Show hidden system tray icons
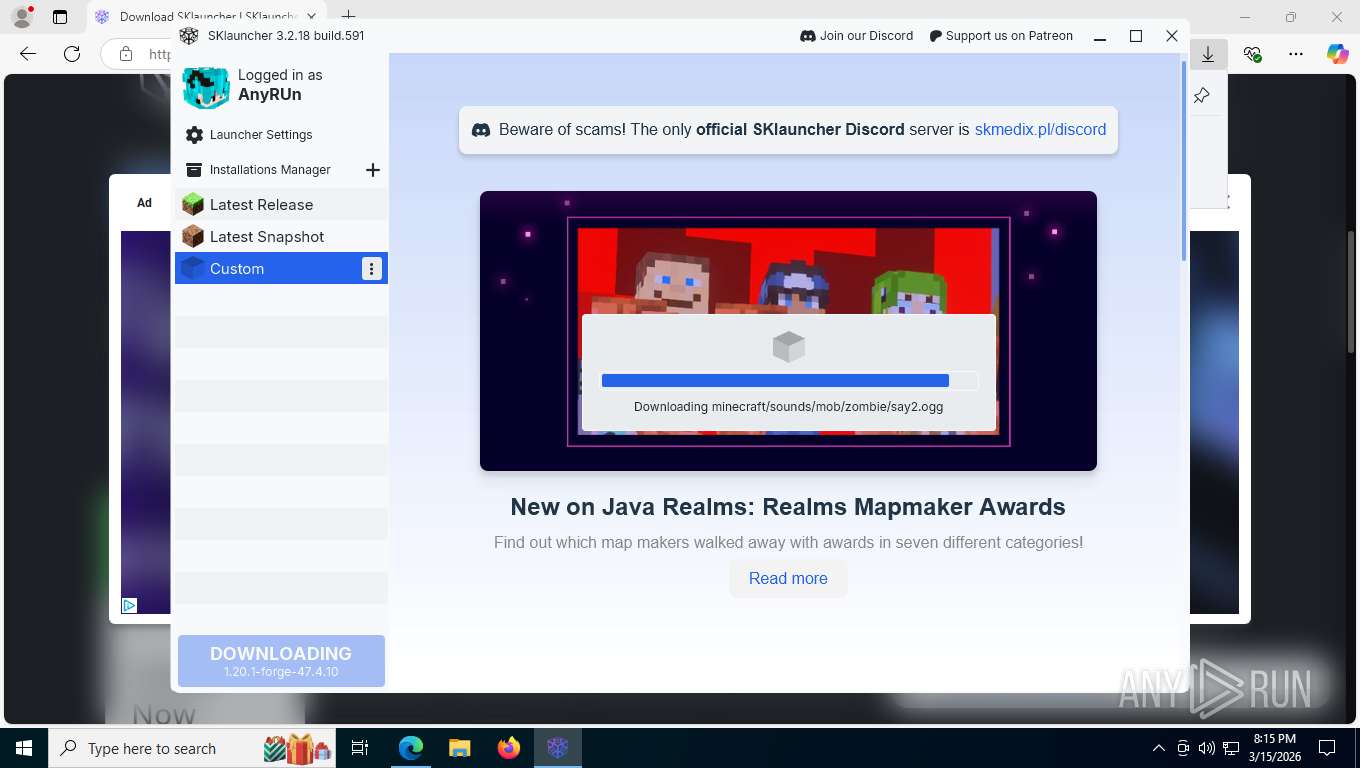The width and height of the screenshot is (1360, 768). pos(1159,748)
